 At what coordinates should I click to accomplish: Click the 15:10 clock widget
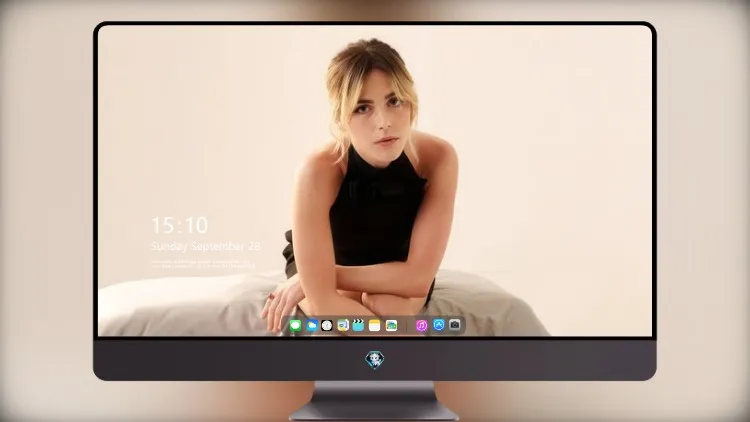point(180,225)
